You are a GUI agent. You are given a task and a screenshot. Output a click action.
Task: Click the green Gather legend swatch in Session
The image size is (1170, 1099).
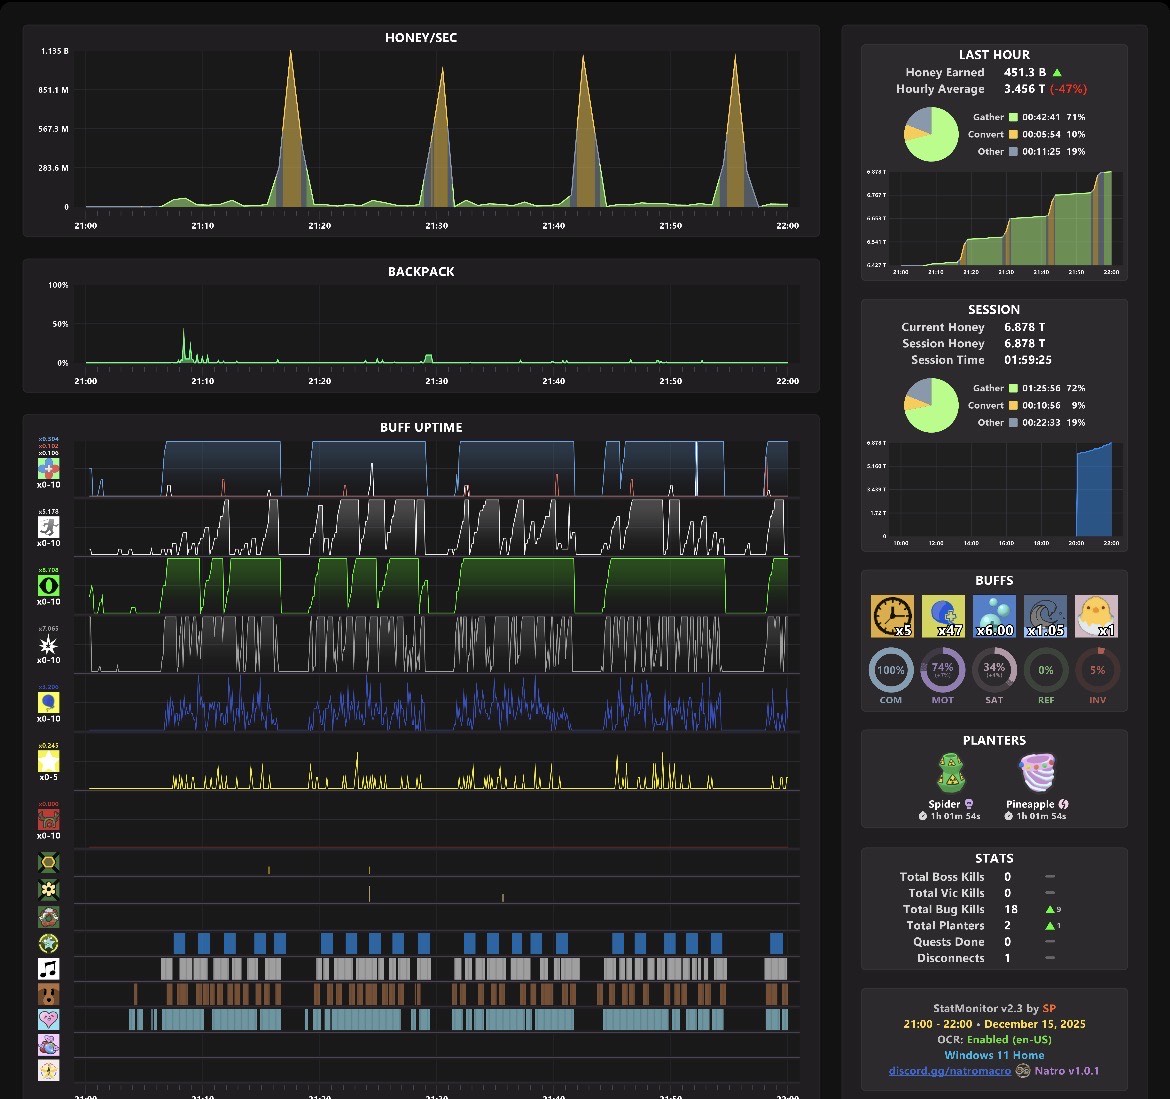point(1013,388)
